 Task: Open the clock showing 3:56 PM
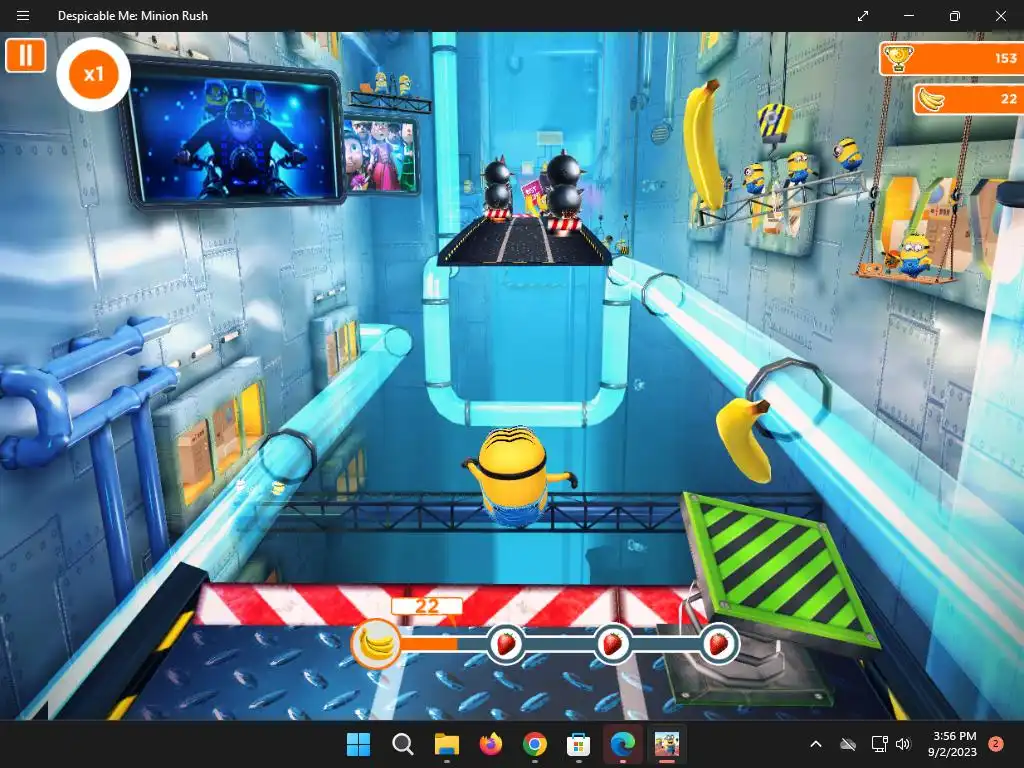click(x=952, y=744)
